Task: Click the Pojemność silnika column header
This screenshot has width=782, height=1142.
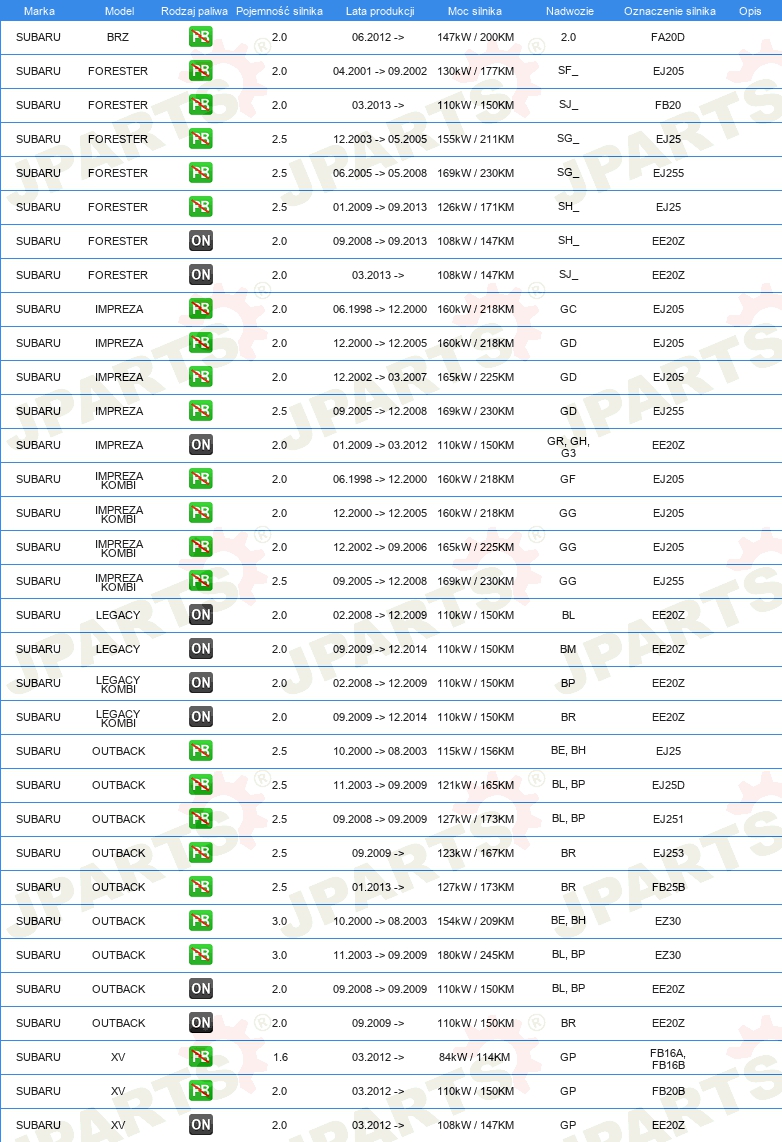Action: click(280, 11)
